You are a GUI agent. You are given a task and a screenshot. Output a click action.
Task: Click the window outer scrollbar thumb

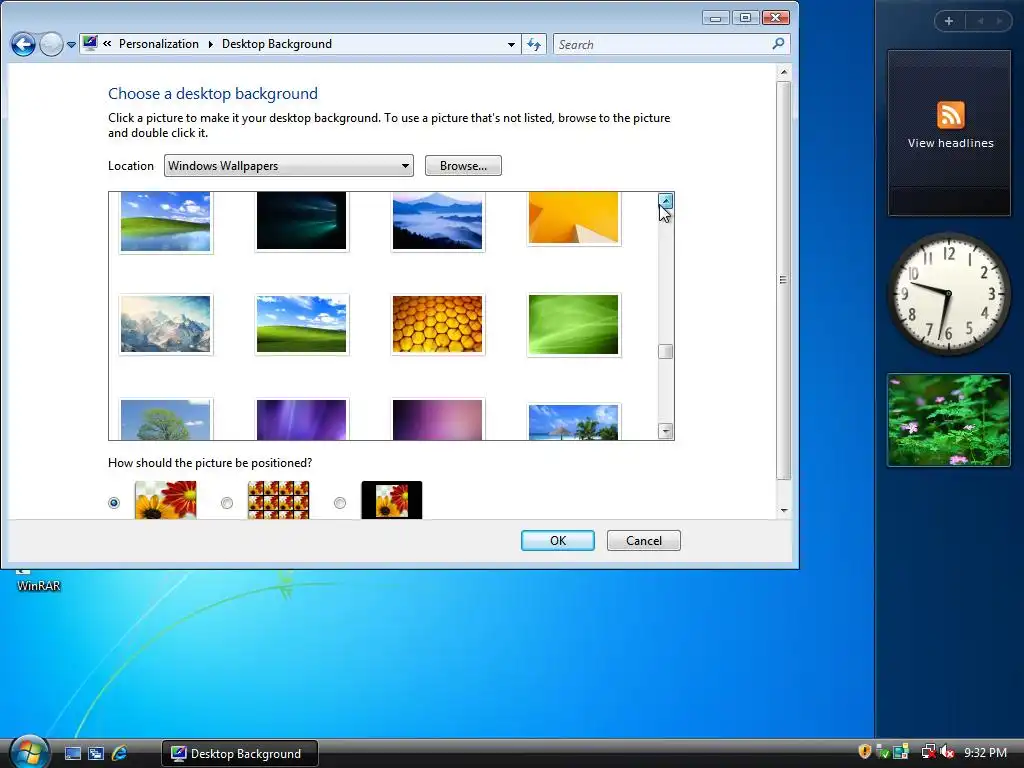click(x=784, y=280)
